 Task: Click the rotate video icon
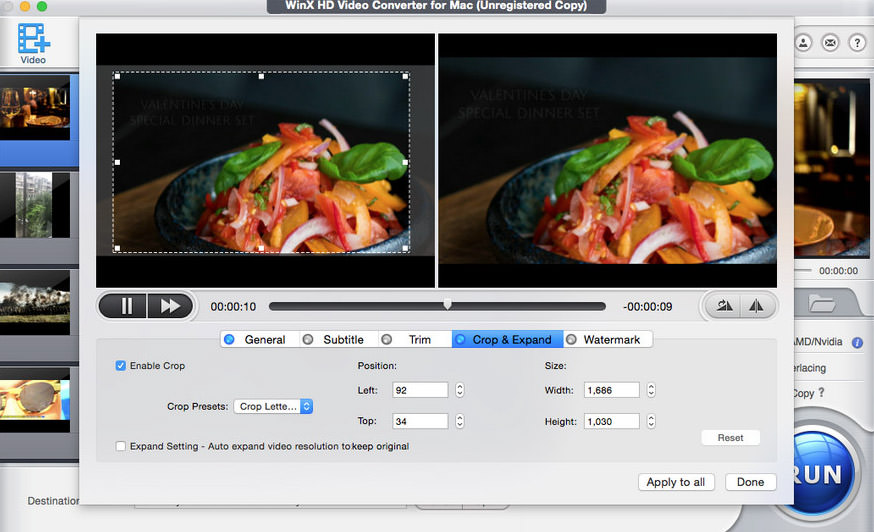[724, 306]
